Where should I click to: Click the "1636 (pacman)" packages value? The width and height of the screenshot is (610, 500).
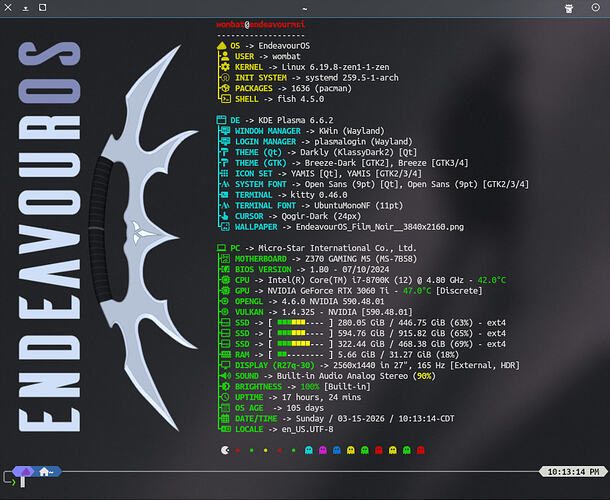[321, 88]
